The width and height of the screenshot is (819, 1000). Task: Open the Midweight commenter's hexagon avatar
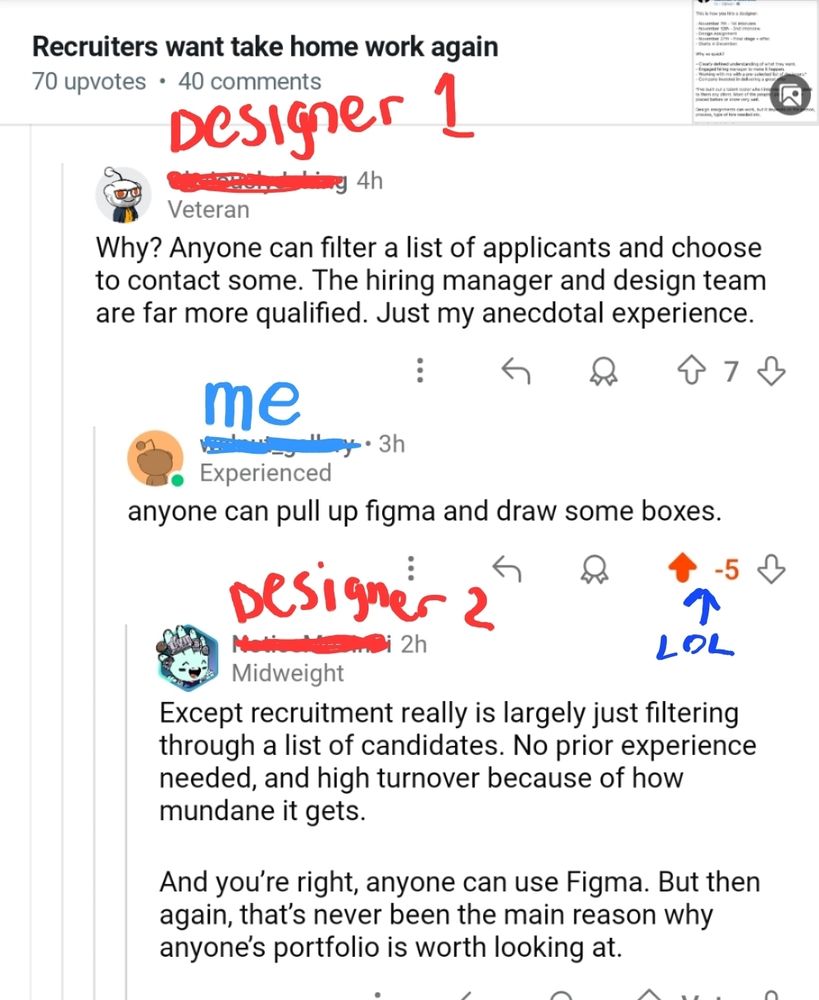pos(188,658)
